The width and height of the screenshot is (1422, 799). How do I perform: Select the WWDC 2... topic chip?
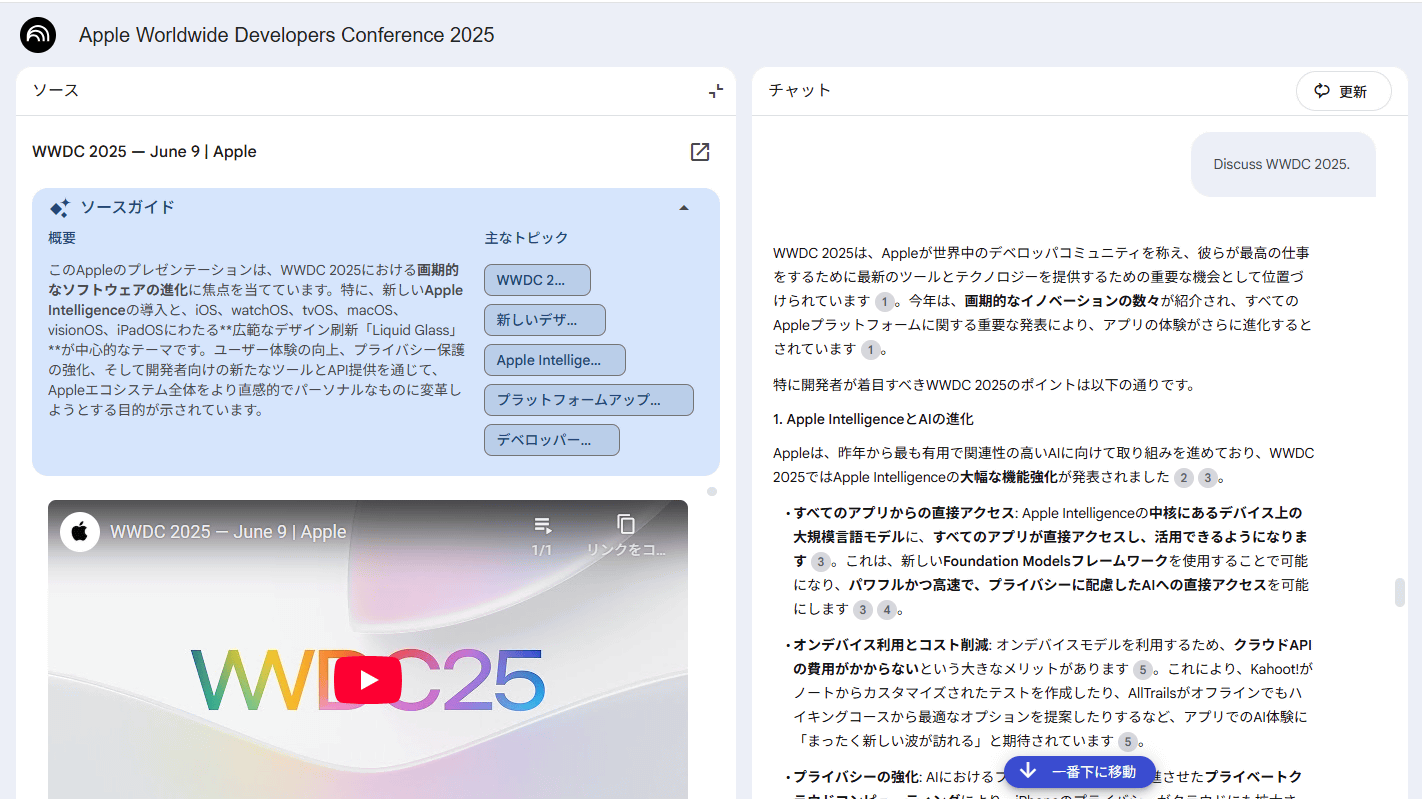tap(537, 280)
